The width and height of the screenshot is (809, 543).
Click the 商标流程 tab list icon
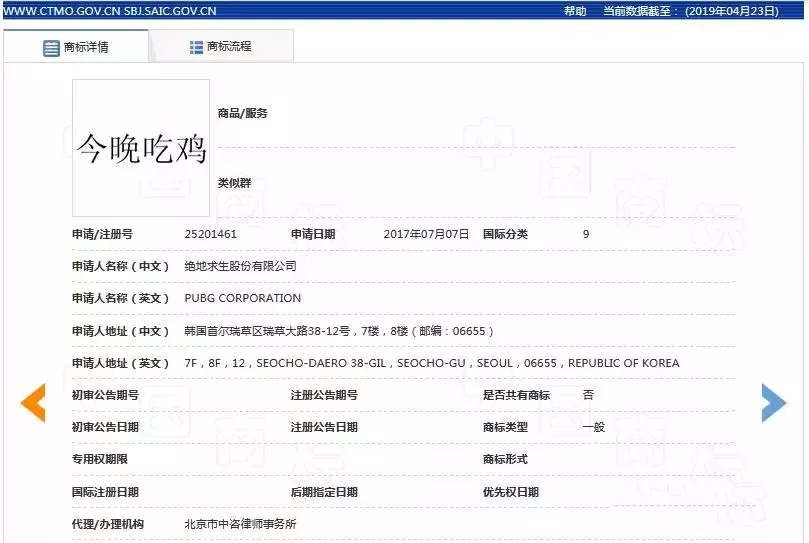(x=196, y=47)
